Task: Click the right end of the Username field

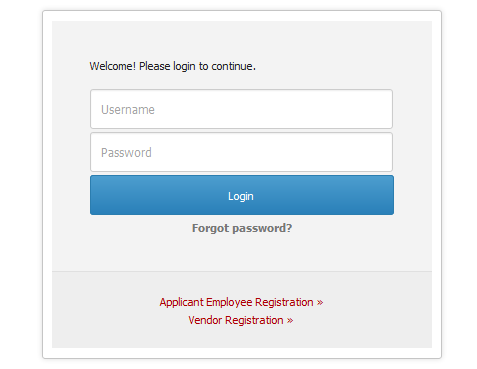Action: pyautogui.click(x=383, y=109)
